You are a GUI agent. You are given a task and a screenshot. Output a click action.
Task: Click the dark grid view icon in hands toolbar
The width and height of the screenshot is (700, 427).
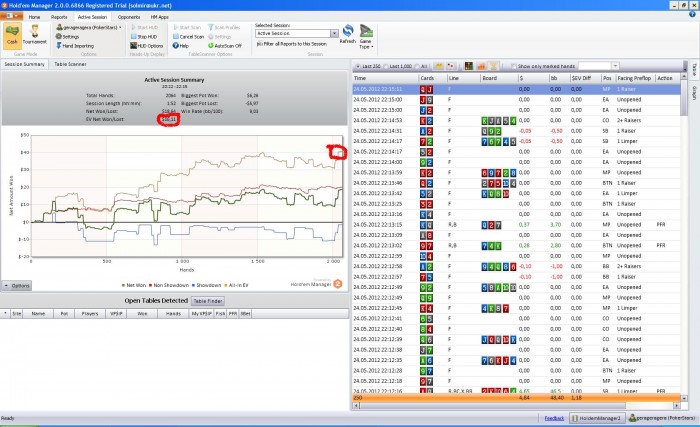pos(469,66)
